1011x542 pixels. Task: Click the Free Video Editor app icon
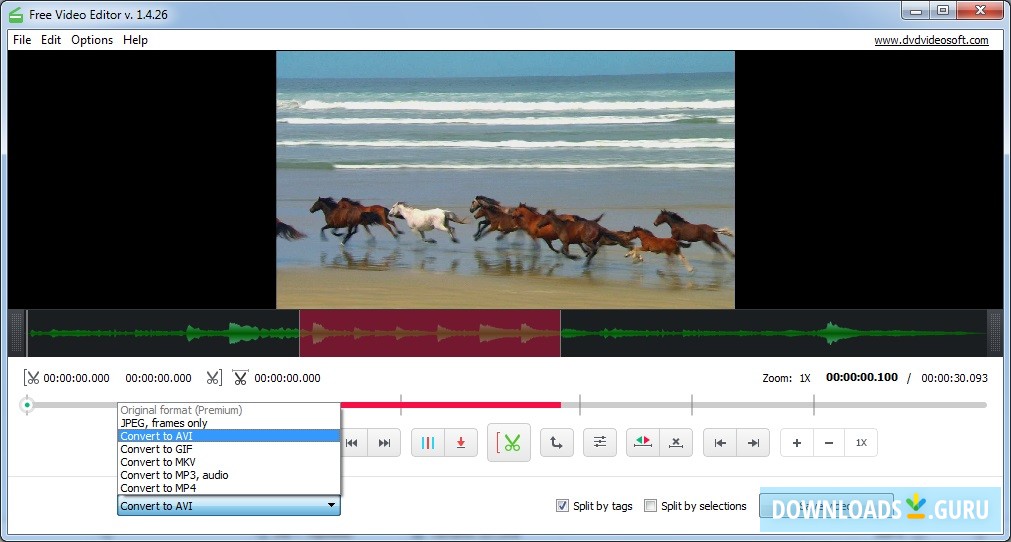[15, 14]
